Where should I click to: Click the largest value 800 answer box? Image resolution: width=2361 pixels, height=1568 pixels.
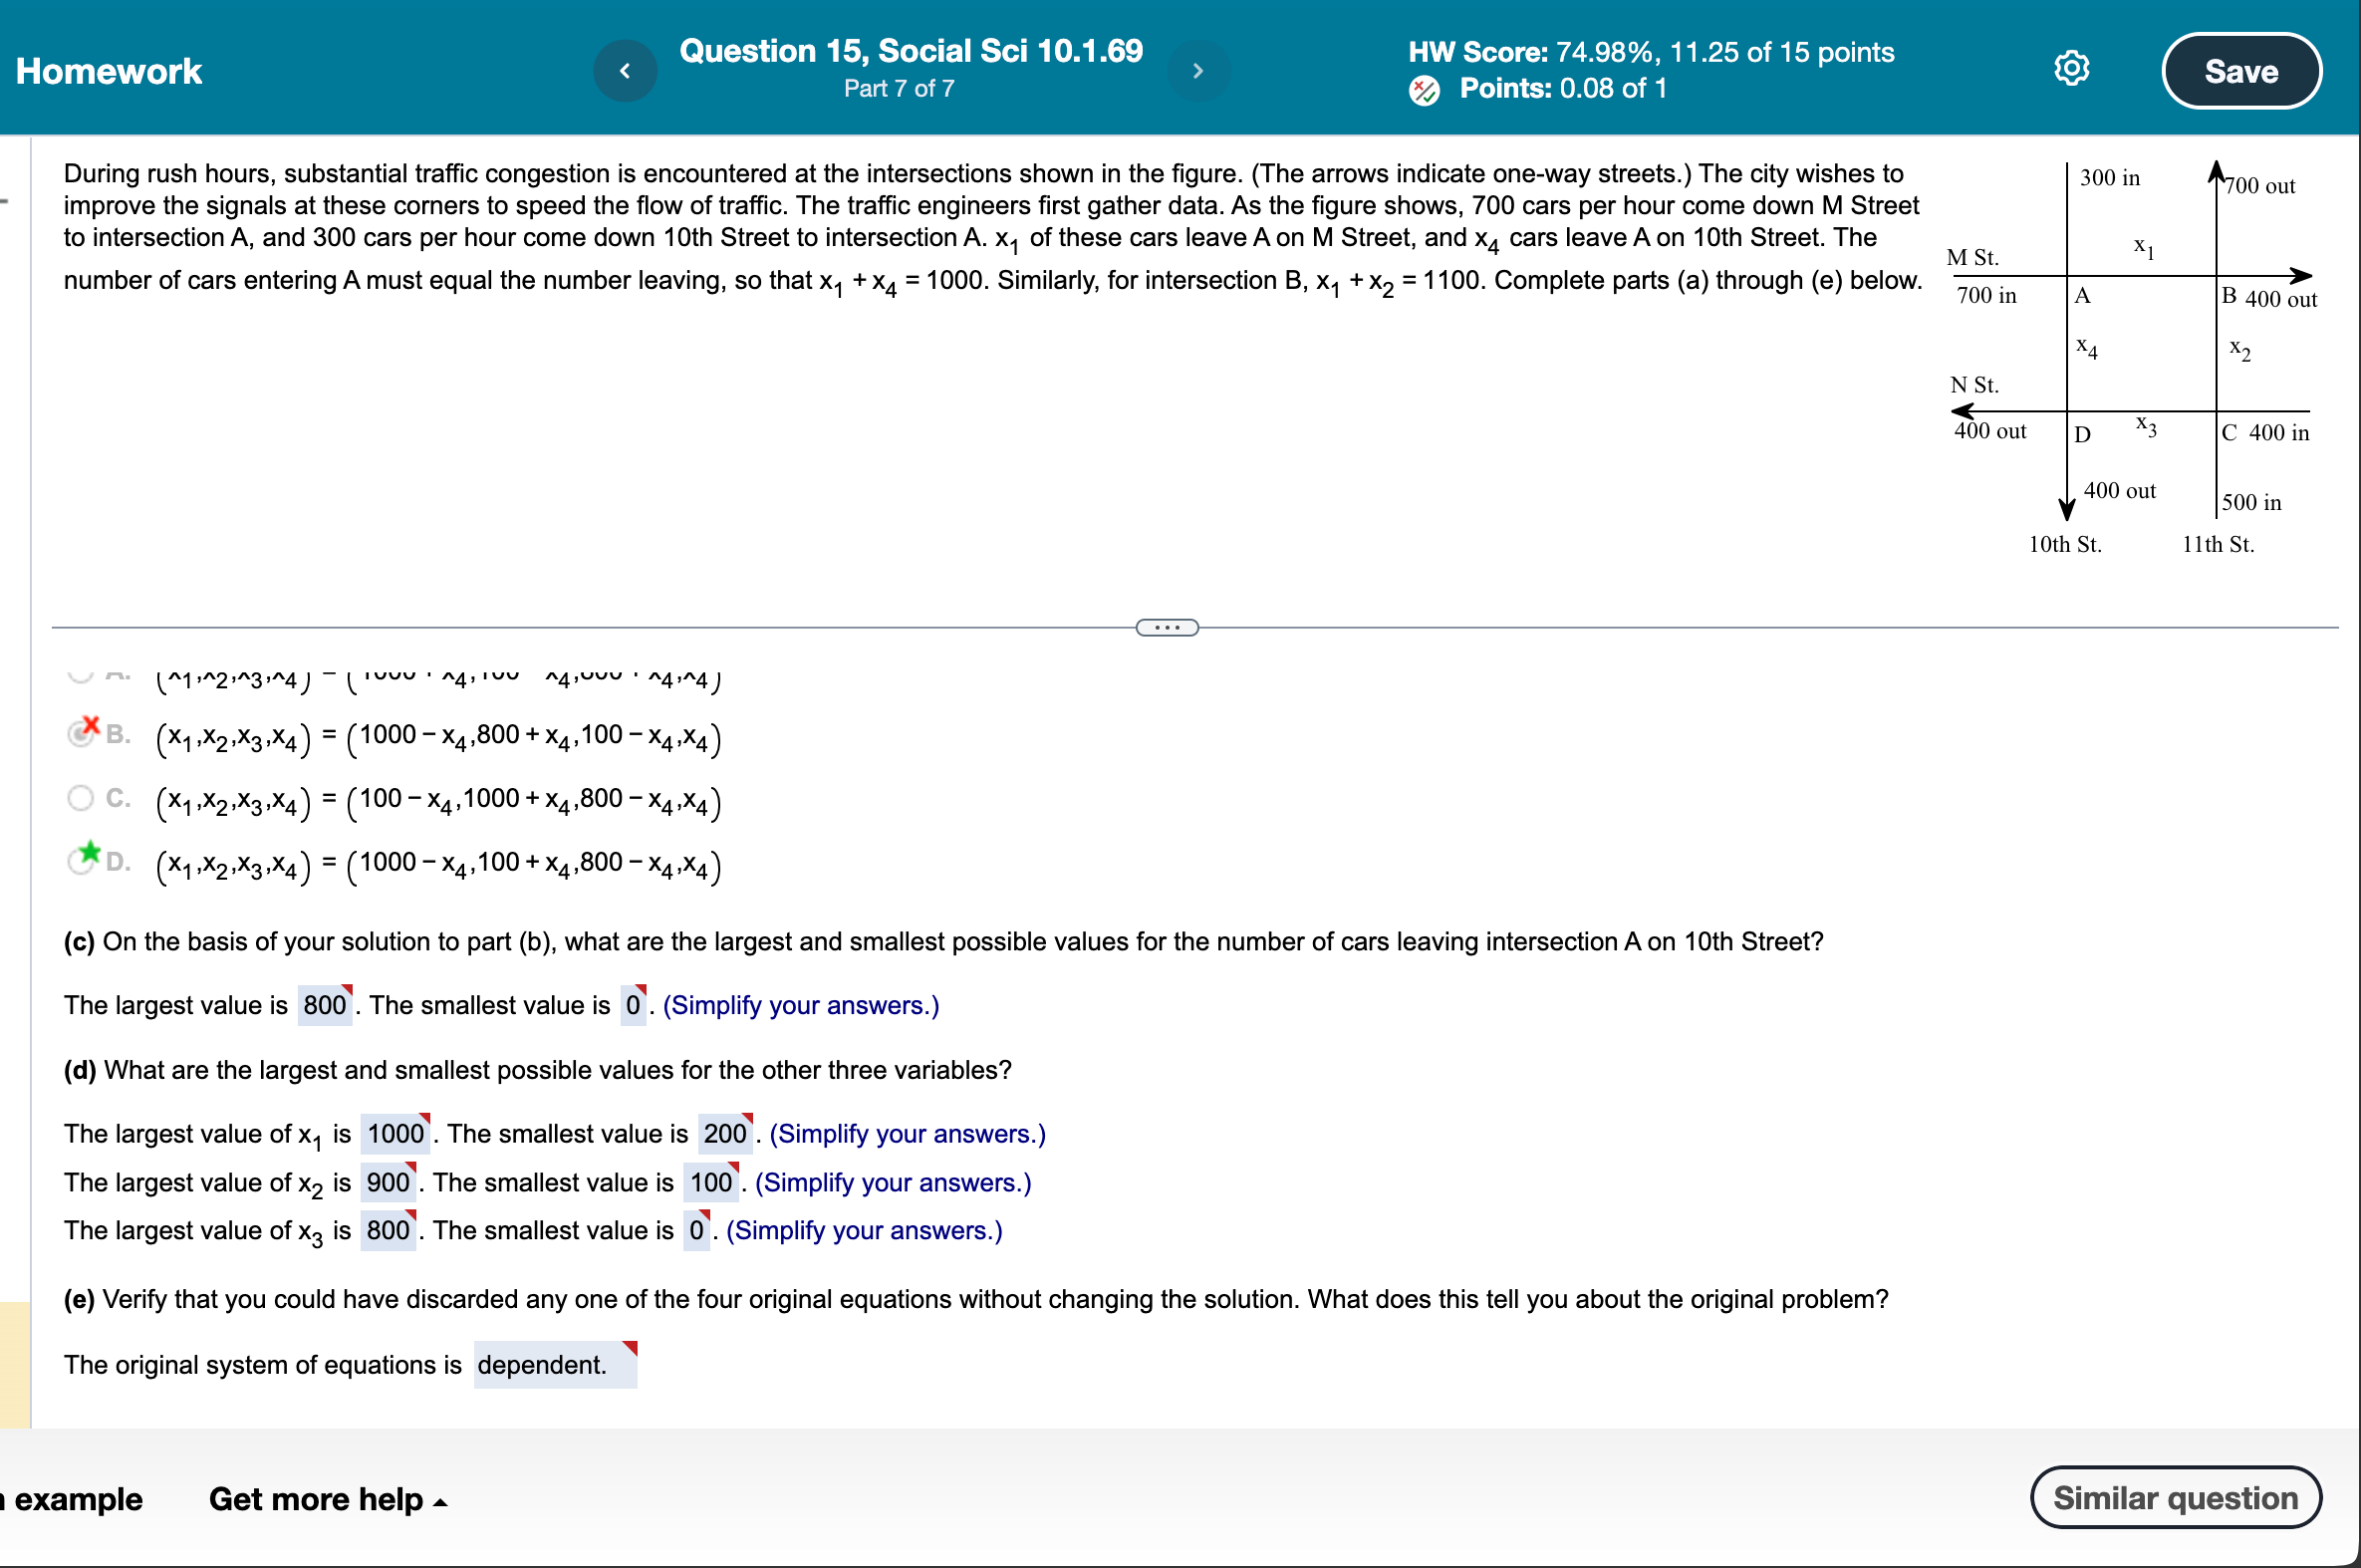325,1005
